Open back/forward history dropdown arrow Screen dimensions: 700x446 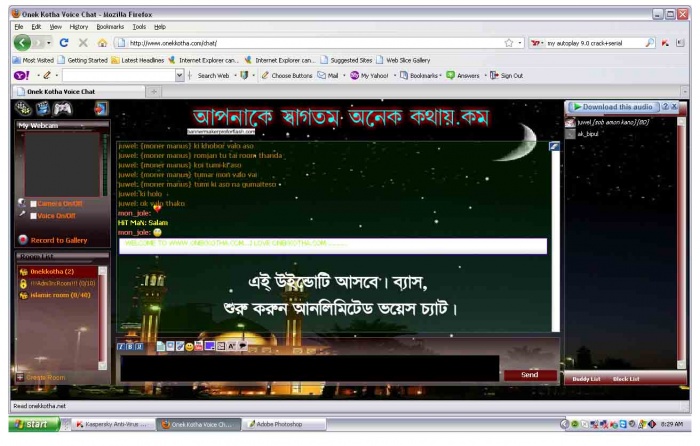(x=48, y=43)
